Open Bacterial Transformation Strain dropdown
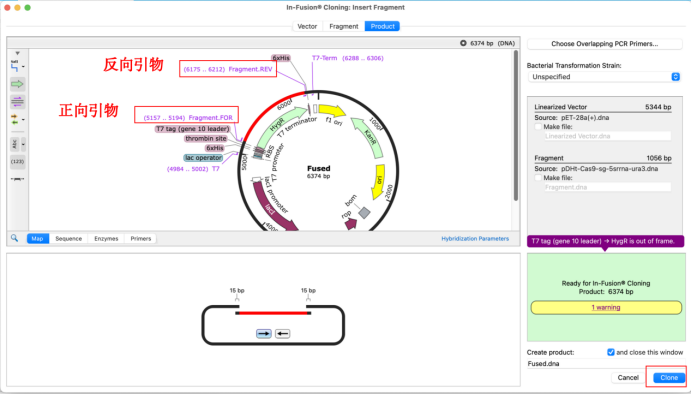This screenshot has height=394, width=692. (x=604, y=77)
